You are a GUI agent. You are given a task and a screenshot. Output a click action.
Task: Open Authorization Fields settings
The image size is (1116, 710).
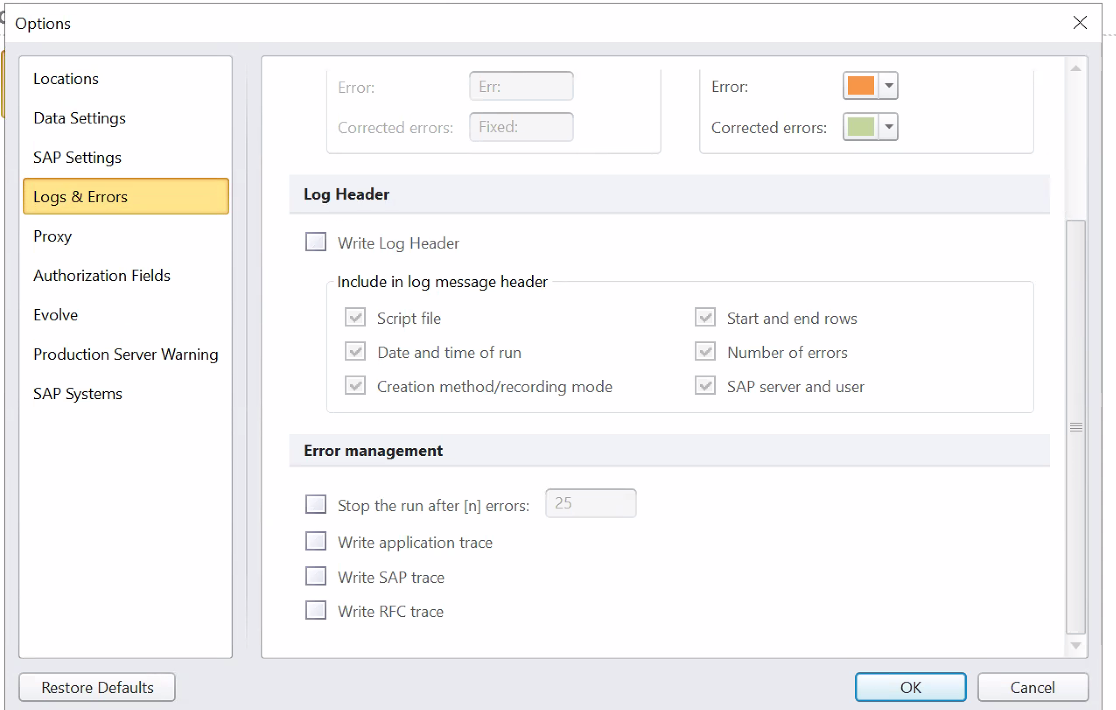click(102, 275)
